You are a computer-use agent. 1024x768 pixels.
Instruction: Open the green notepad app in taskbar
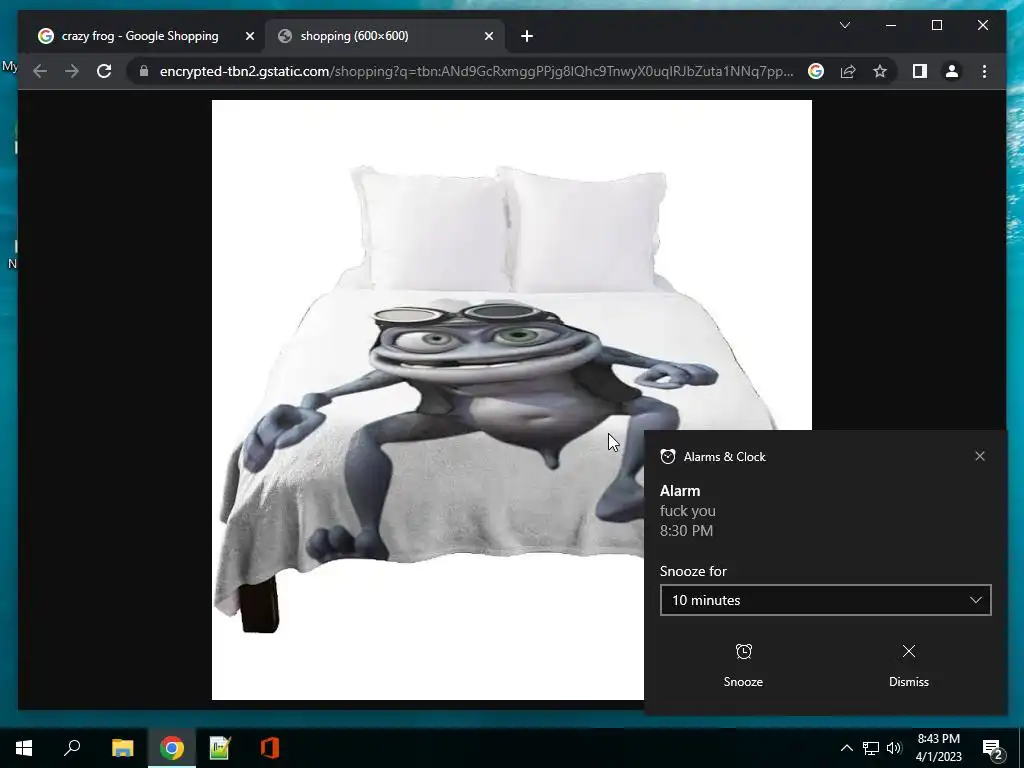point(220,748)
